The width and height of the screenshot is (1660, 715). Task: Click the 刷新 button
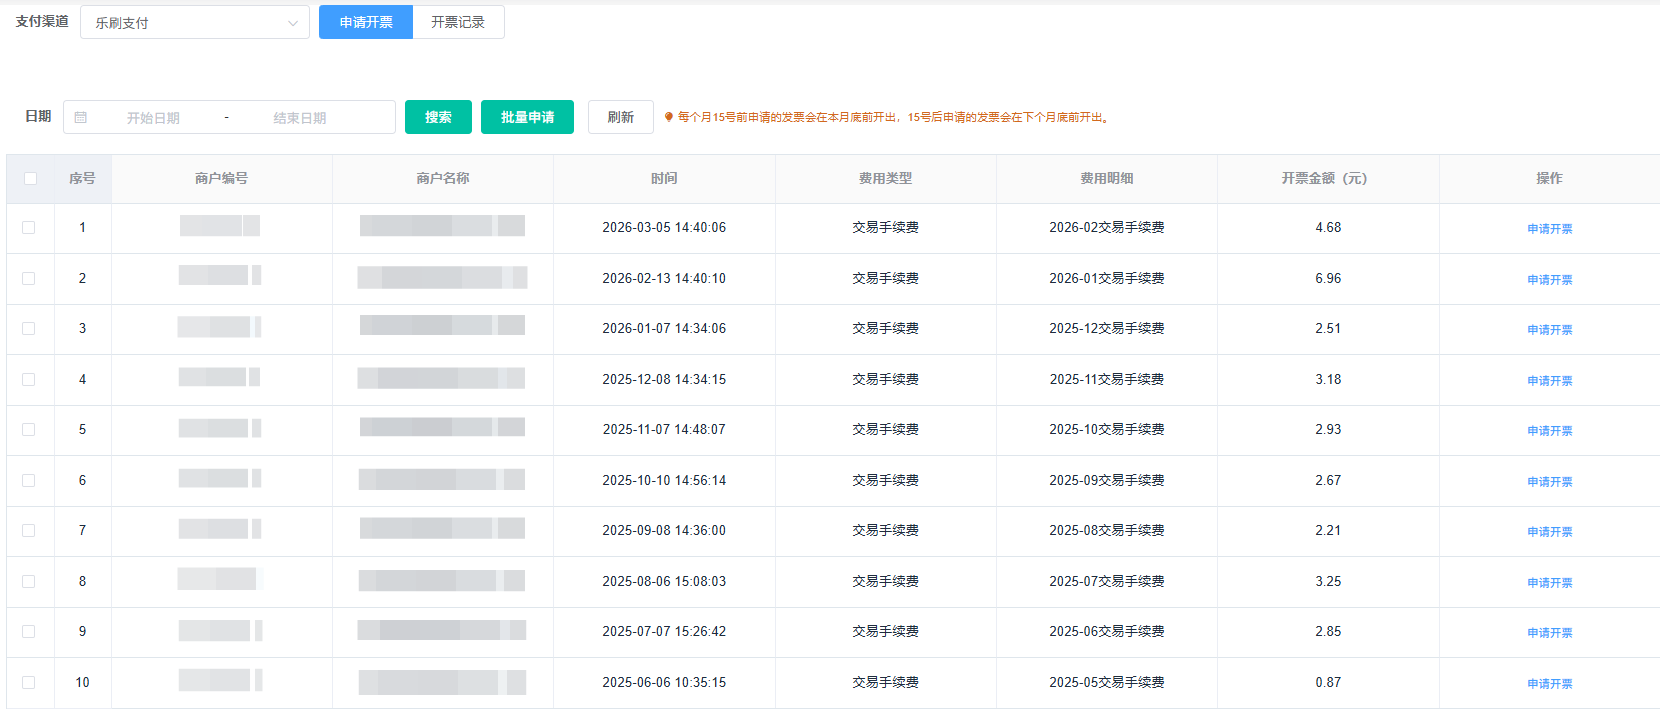click(x=621, y=117)
